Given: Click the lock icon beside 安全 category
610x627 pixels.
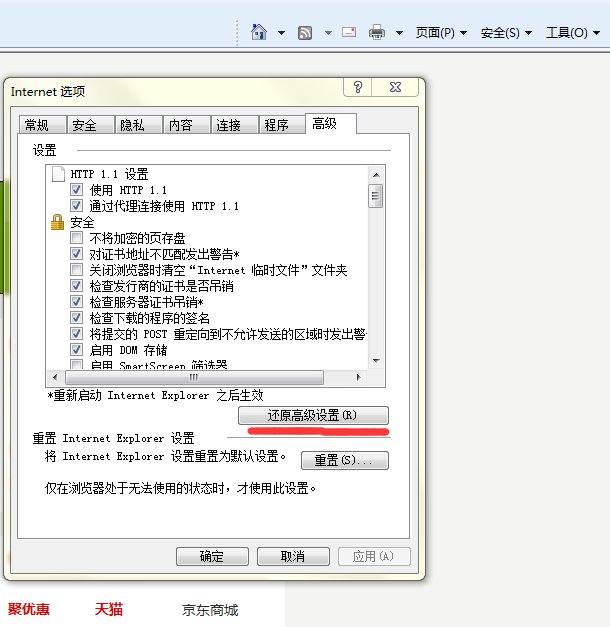Looking at the screenshot, I should [x=58, y=222].
